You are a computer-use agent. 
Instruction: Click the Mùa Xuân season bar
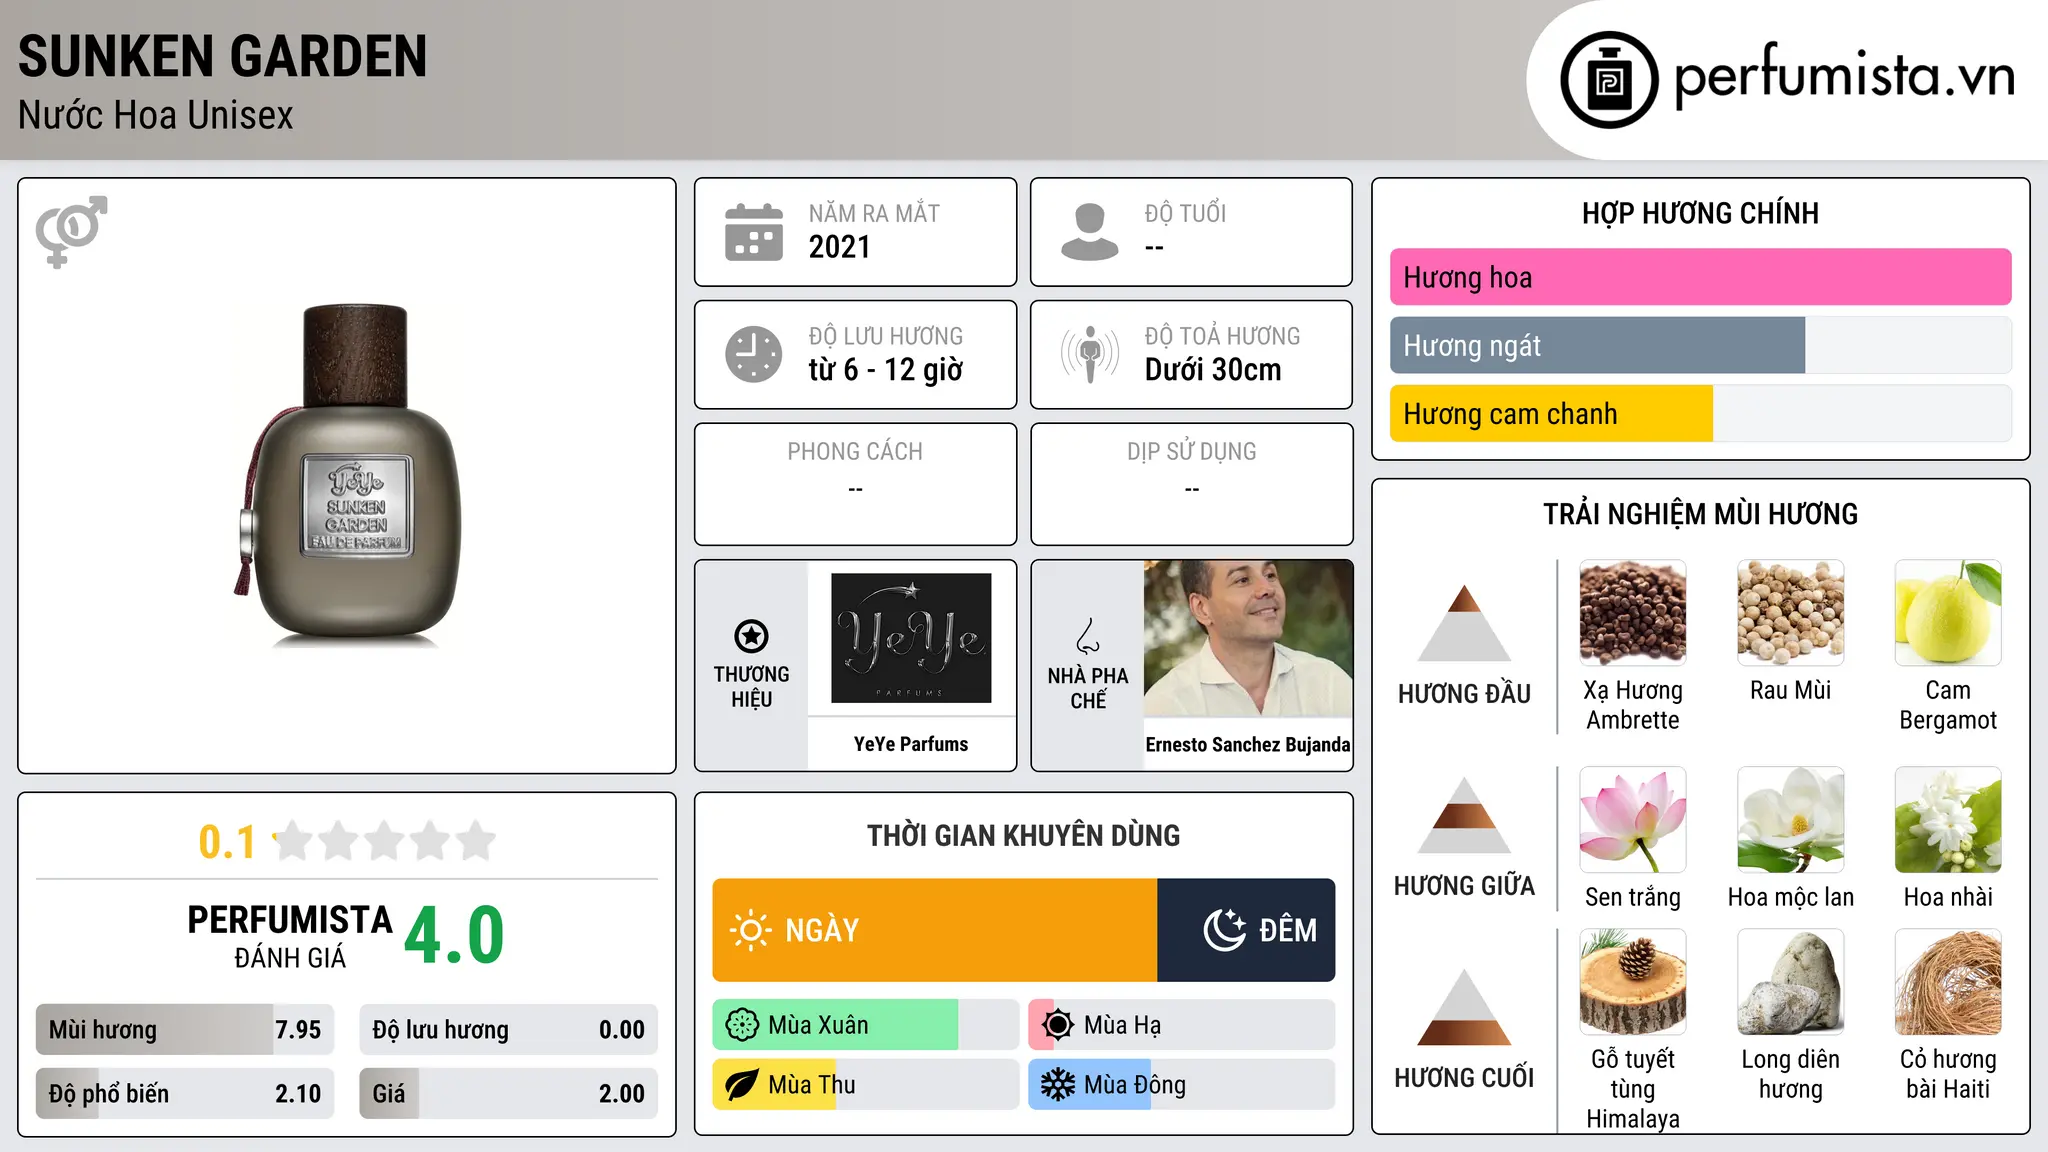866,1025
